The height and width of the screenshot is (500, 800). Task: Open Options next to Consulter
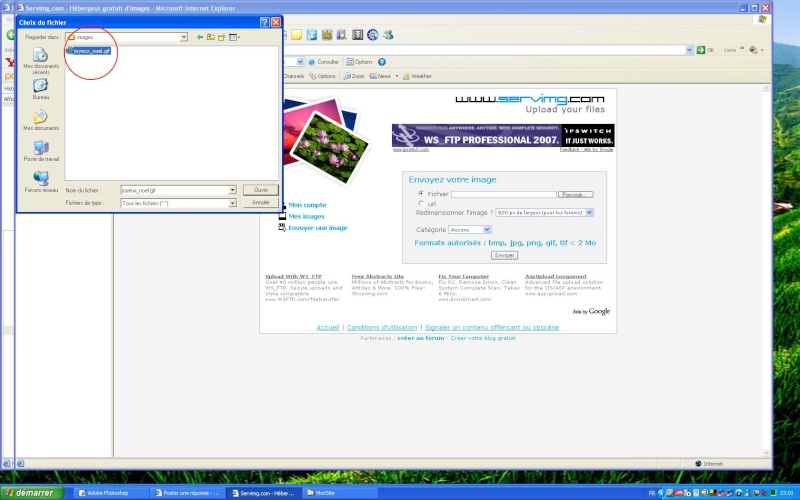(359, 62)
